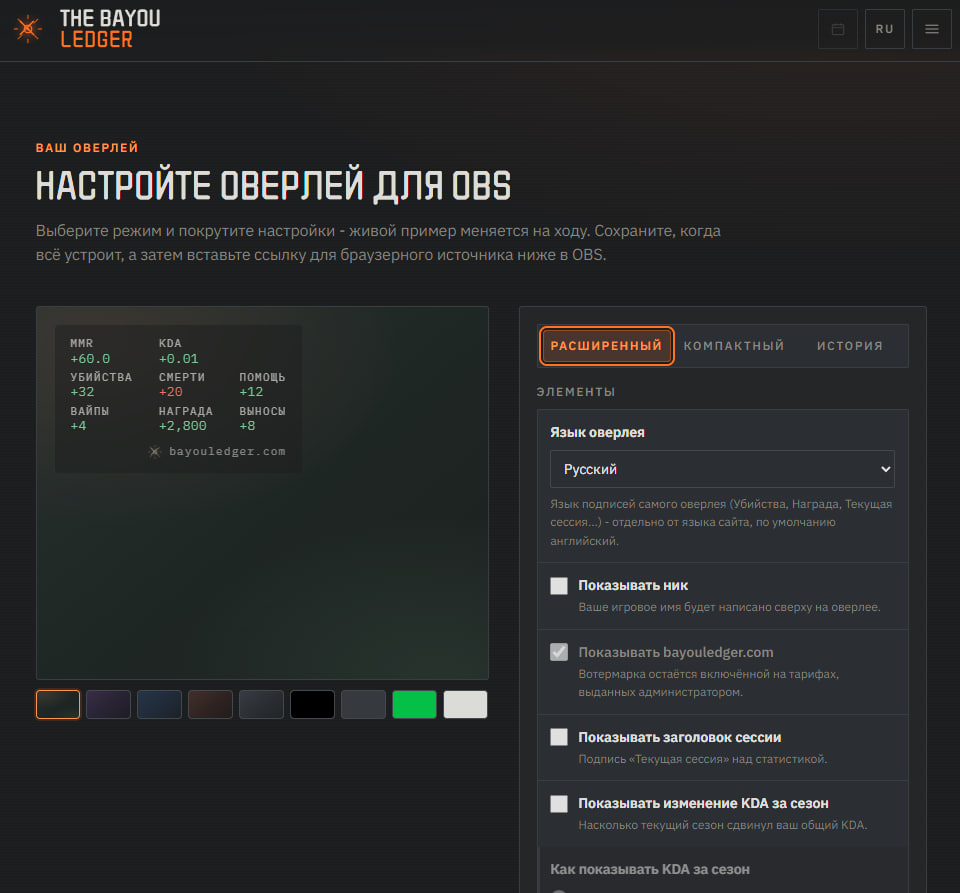The height and width of the screenshot is (893, 960).
Task: Open the calendar icon button in header
Action: pyautogui.click(x=838, y=29)
